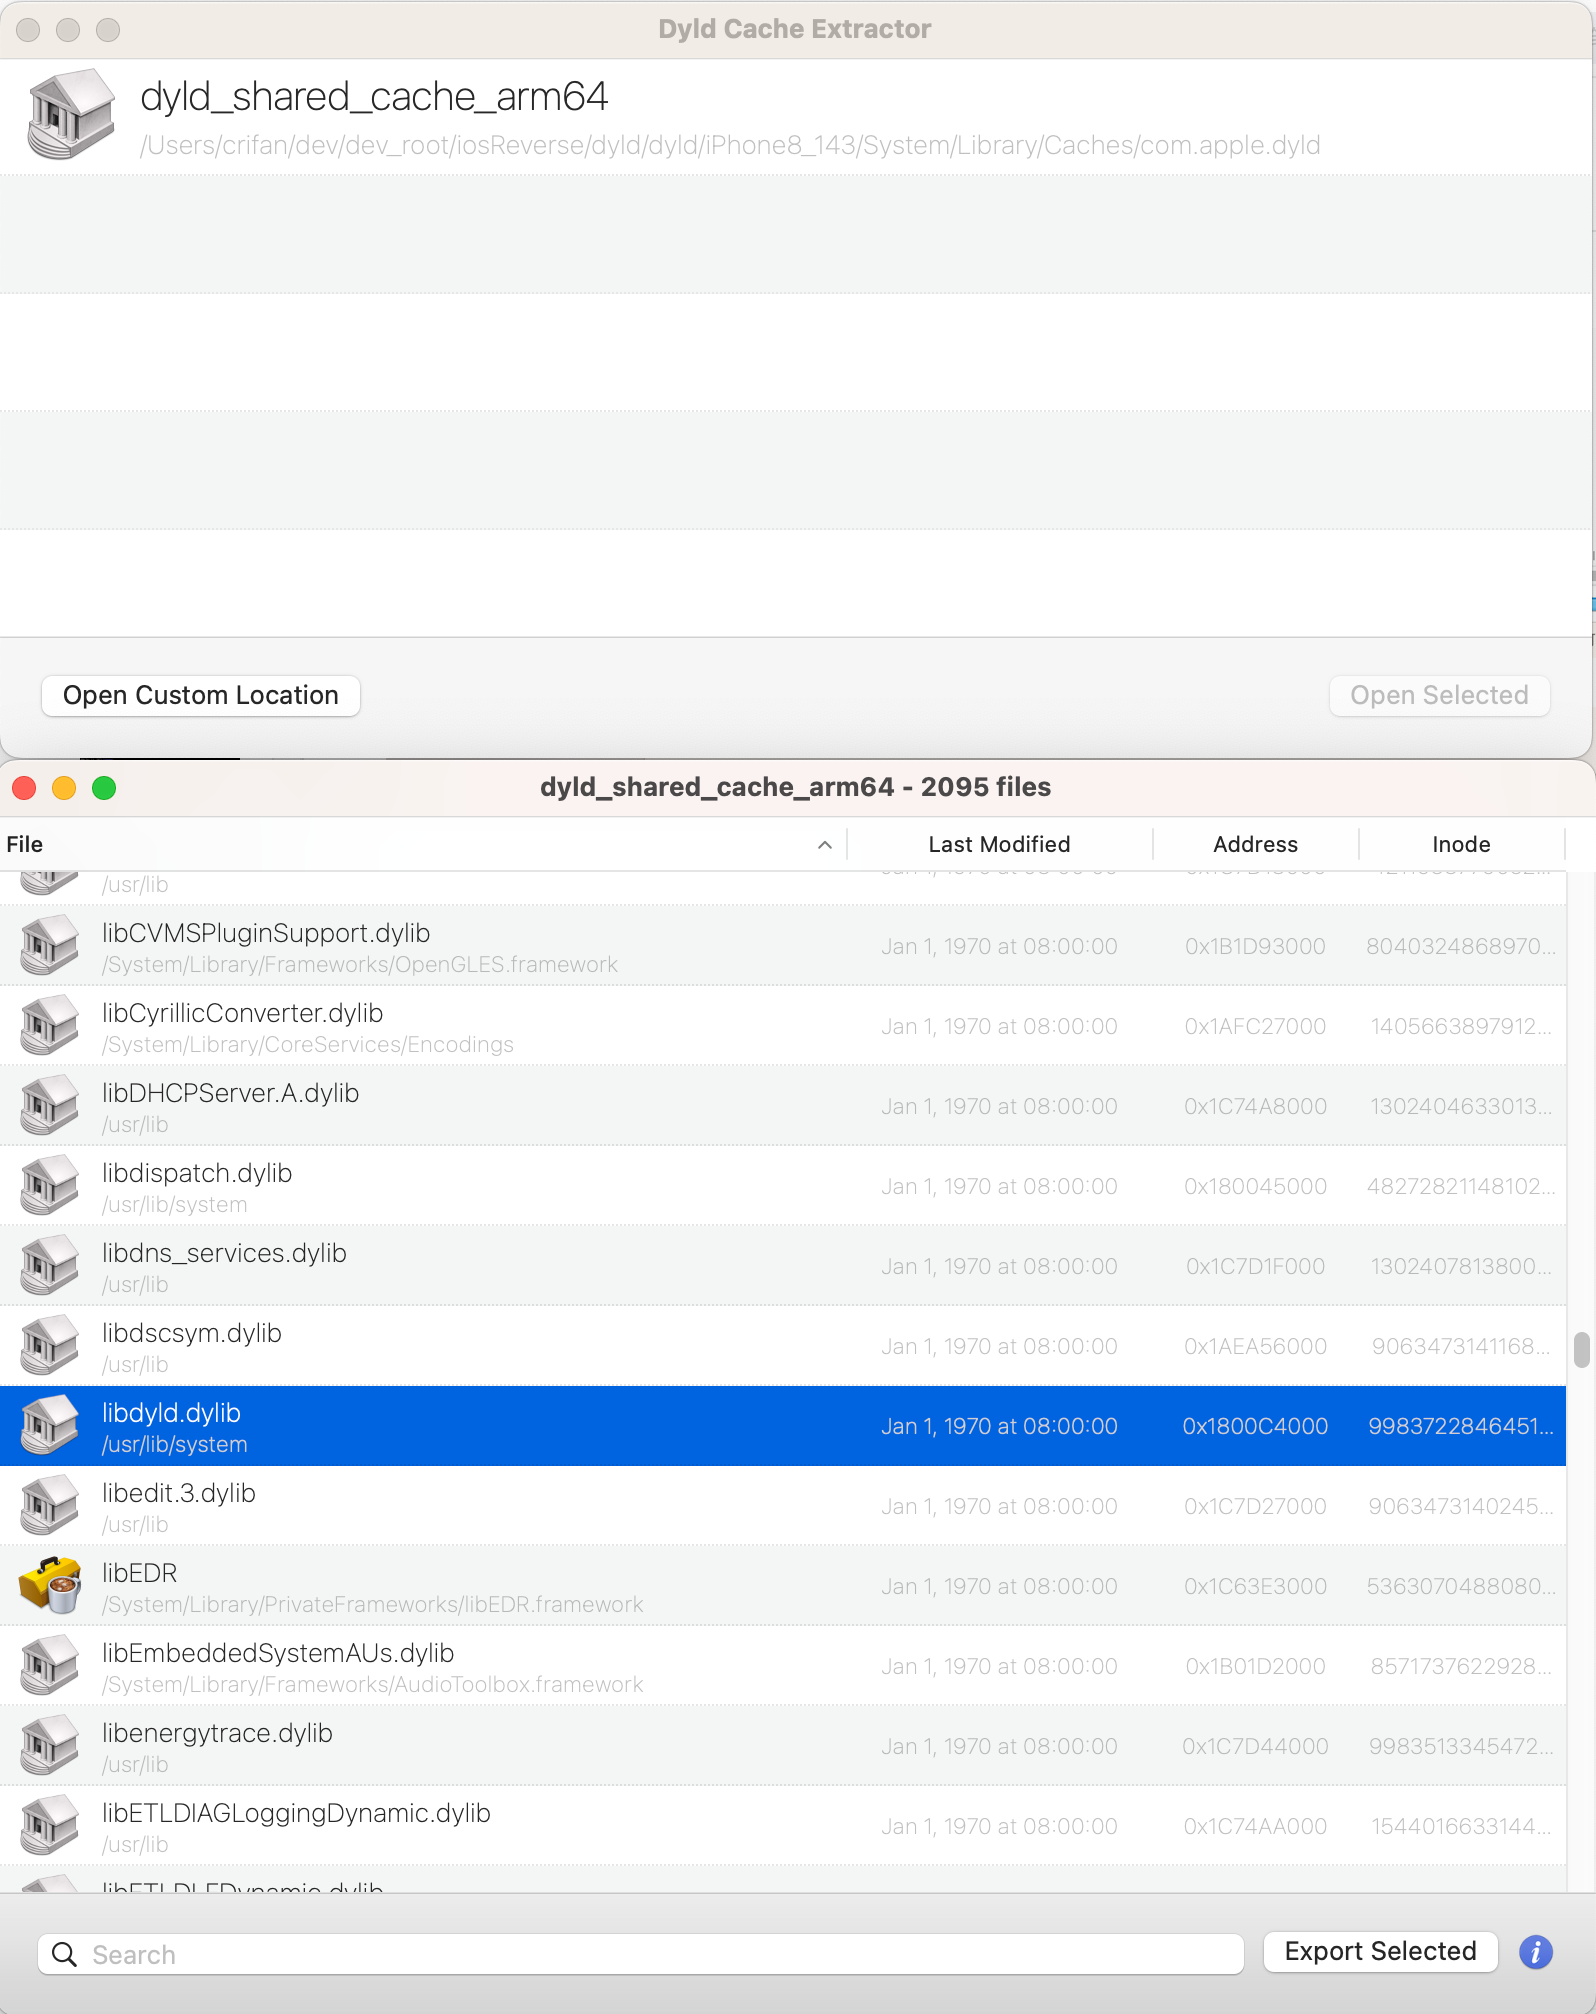
Task: Select the highlighted libdyld.dylib filename
Action: [171, 1413]
